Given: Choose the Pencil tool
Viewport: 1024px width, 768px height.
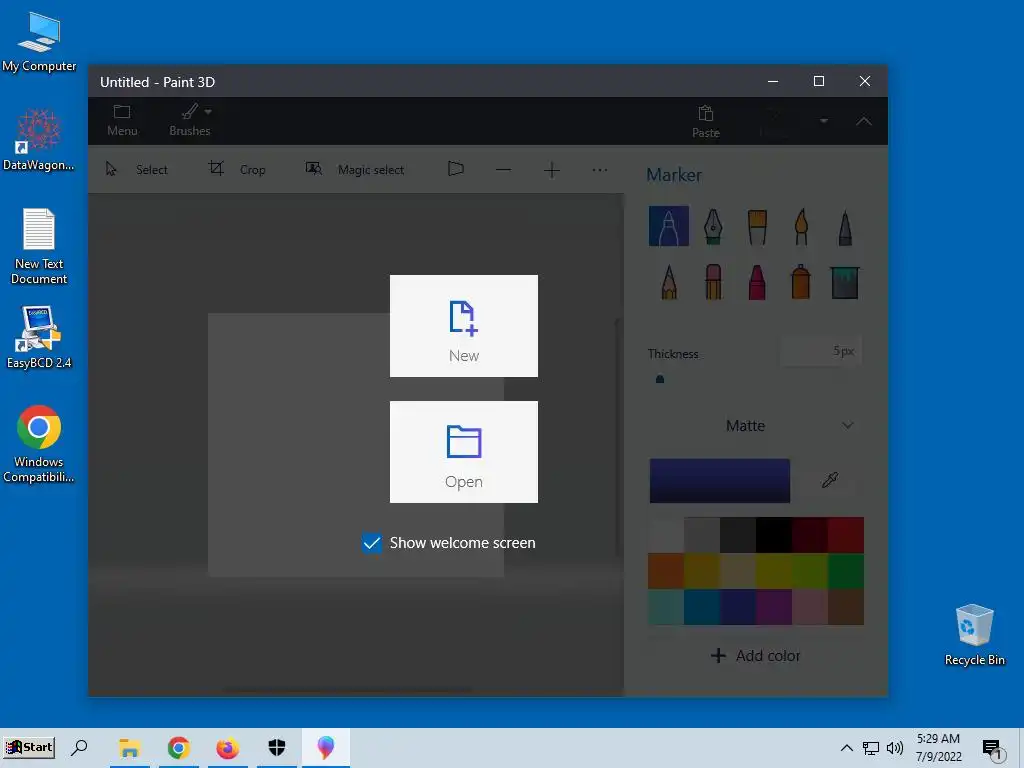Looking at the screenshot, I should point(669,282).
